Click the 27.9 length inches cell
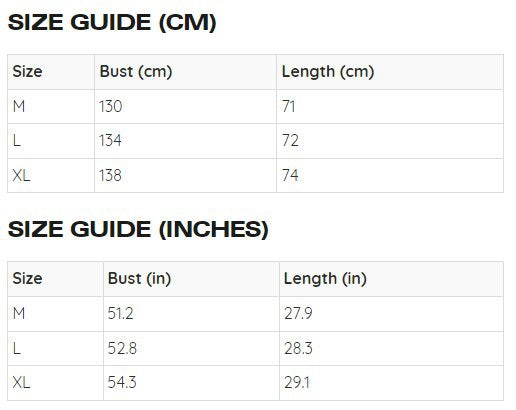The height and width of the screenshot is (410, 516). pos(391,314)
